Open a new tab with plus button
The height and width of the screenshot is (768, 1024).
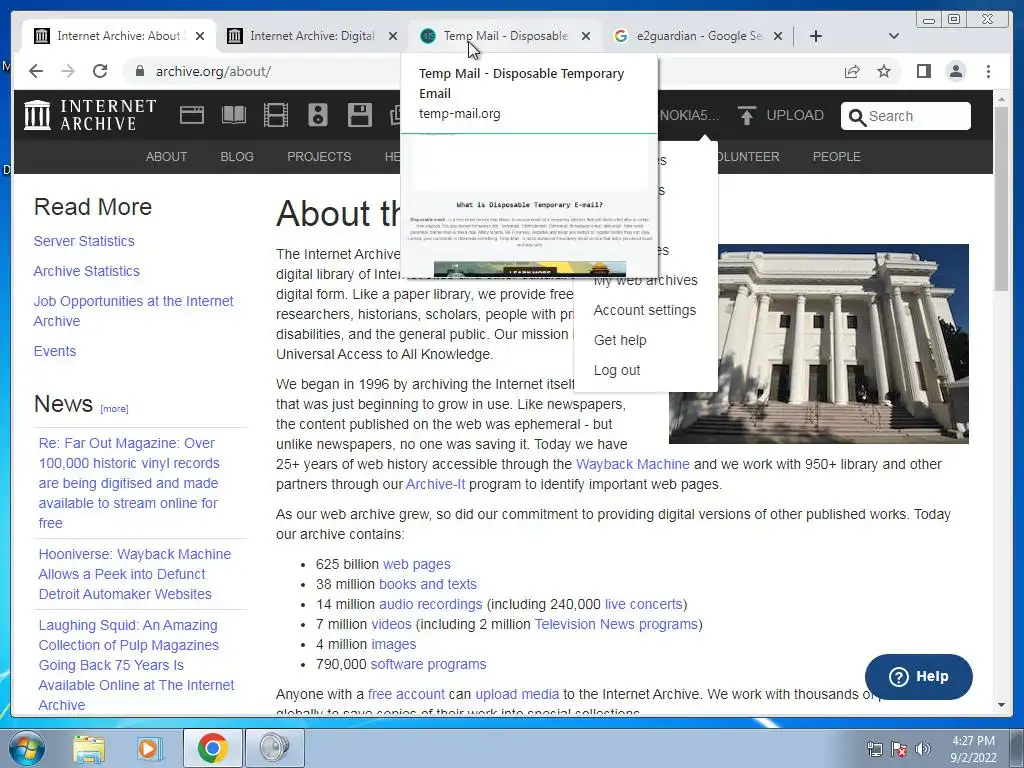click(816, 36)
